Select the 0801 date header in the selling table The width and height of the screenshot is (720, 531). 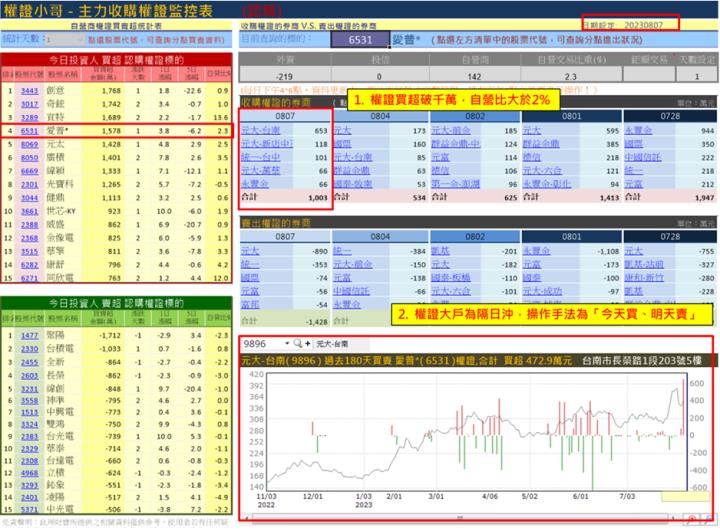pos(571,237)
